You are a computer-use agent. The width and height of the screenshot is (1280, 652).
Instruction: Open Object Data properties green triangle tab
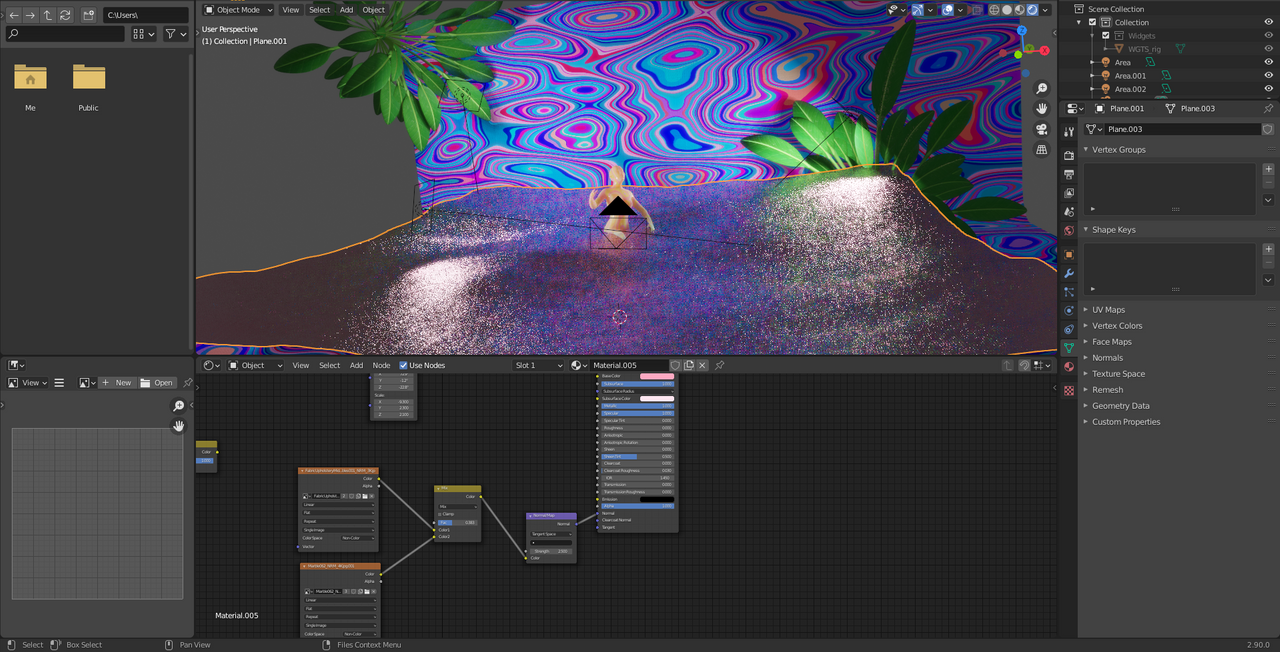pyautogui.click(x=1069, y=348)
